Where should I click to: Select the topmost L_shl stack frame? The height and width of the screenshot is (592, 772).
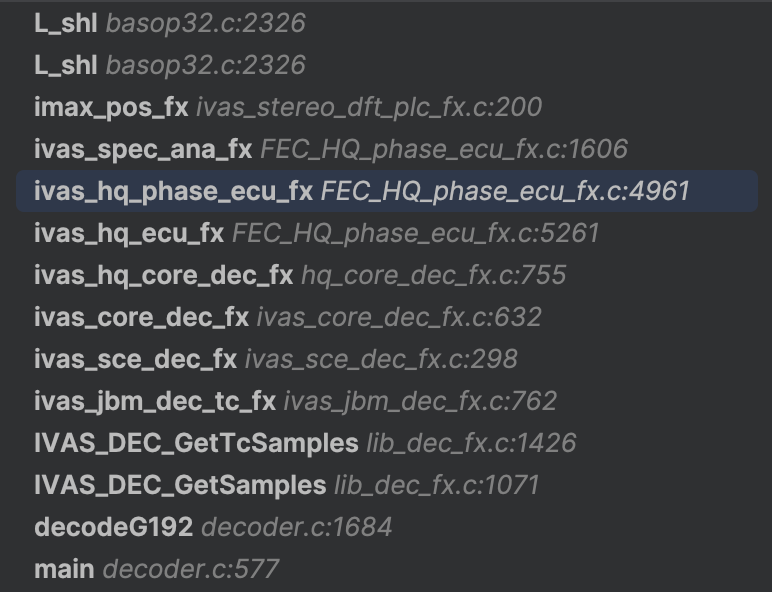click(66, 23)
